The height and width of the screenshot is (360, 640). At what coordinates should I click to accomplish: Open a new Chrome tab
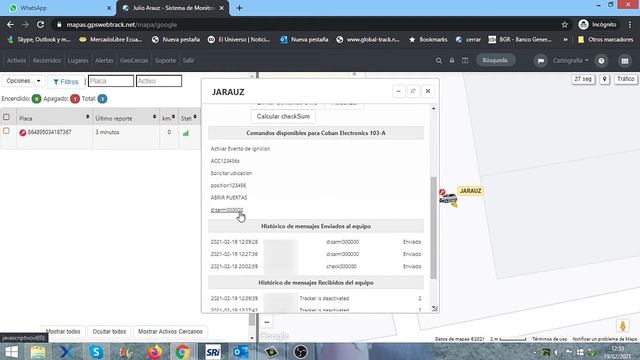[x=240, y=8]
